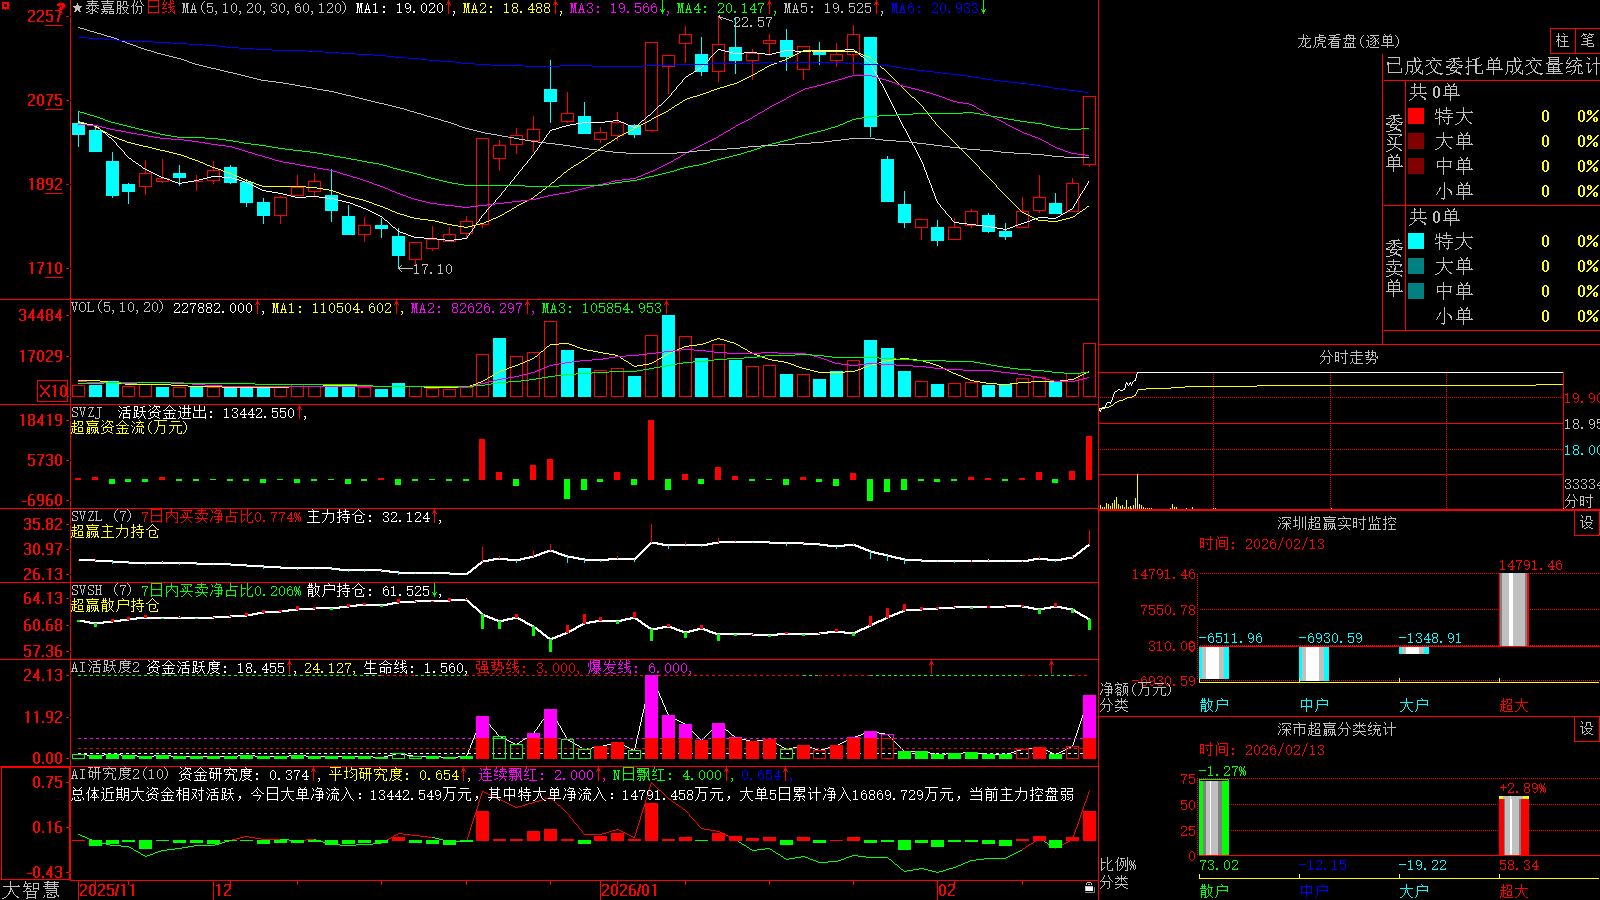This screenshot has height=900, width=1600.
Task: Click the 17.10 low price marker
Action: point(432,269)
